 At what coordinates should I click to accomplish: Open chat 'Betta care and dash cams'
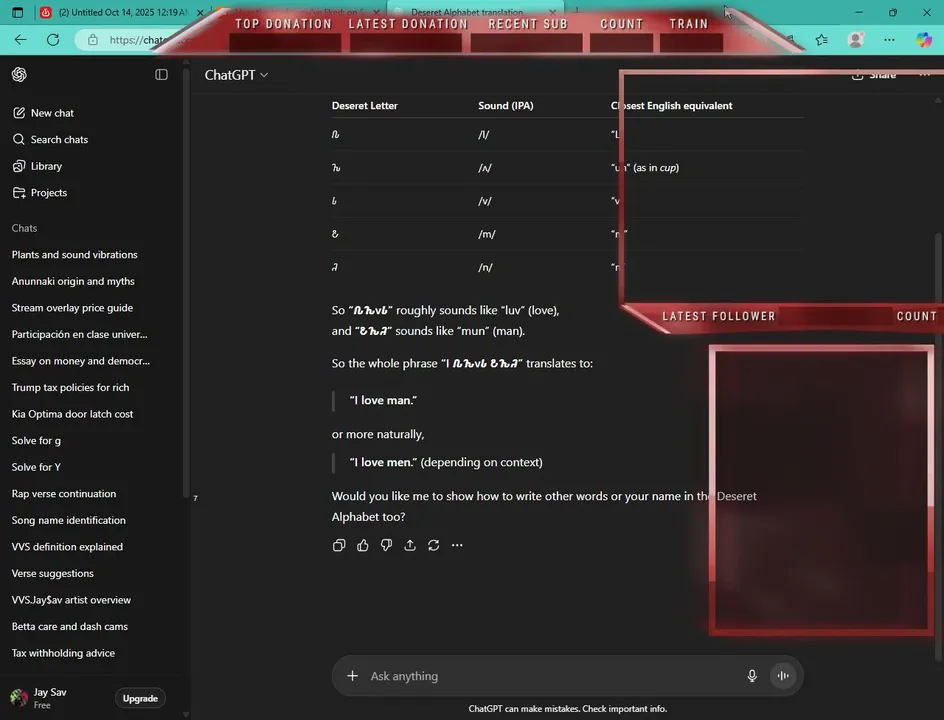[x=70, y=626]
